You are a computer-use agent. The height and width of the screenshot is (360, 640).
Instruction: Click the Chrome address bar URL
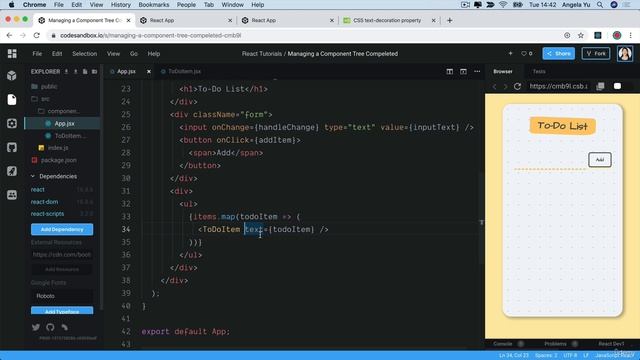coord(151,36)
